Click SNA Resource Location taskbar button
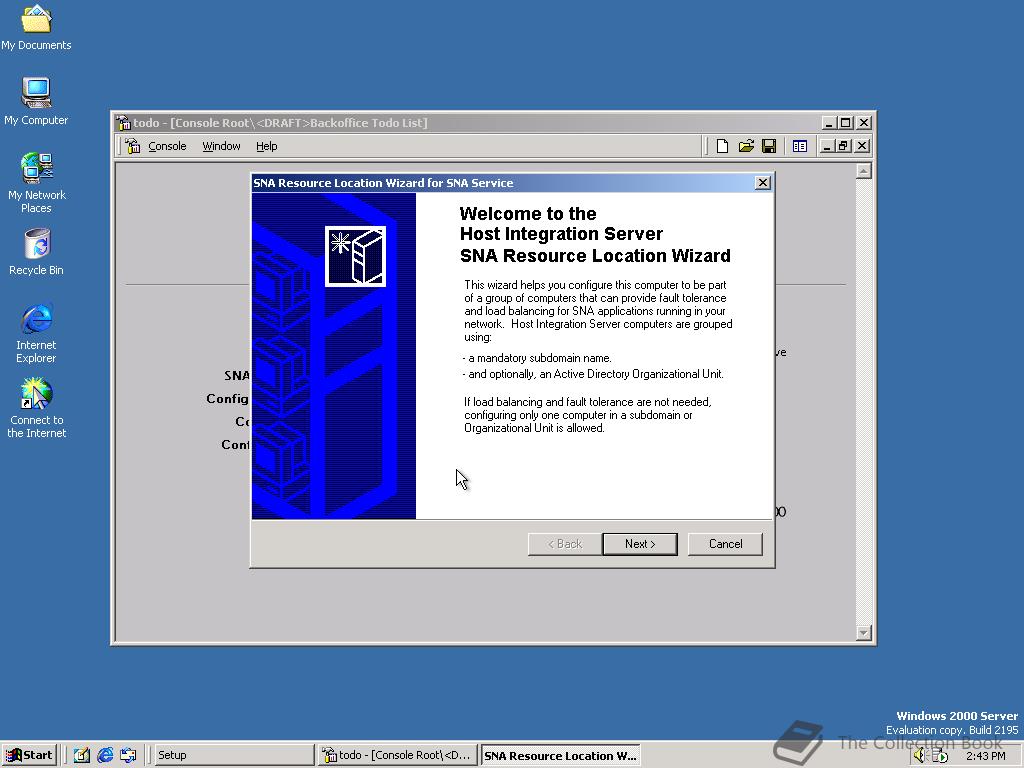Image resolution: width=1024 pixels, height=768 pixels. coord(560,756)
